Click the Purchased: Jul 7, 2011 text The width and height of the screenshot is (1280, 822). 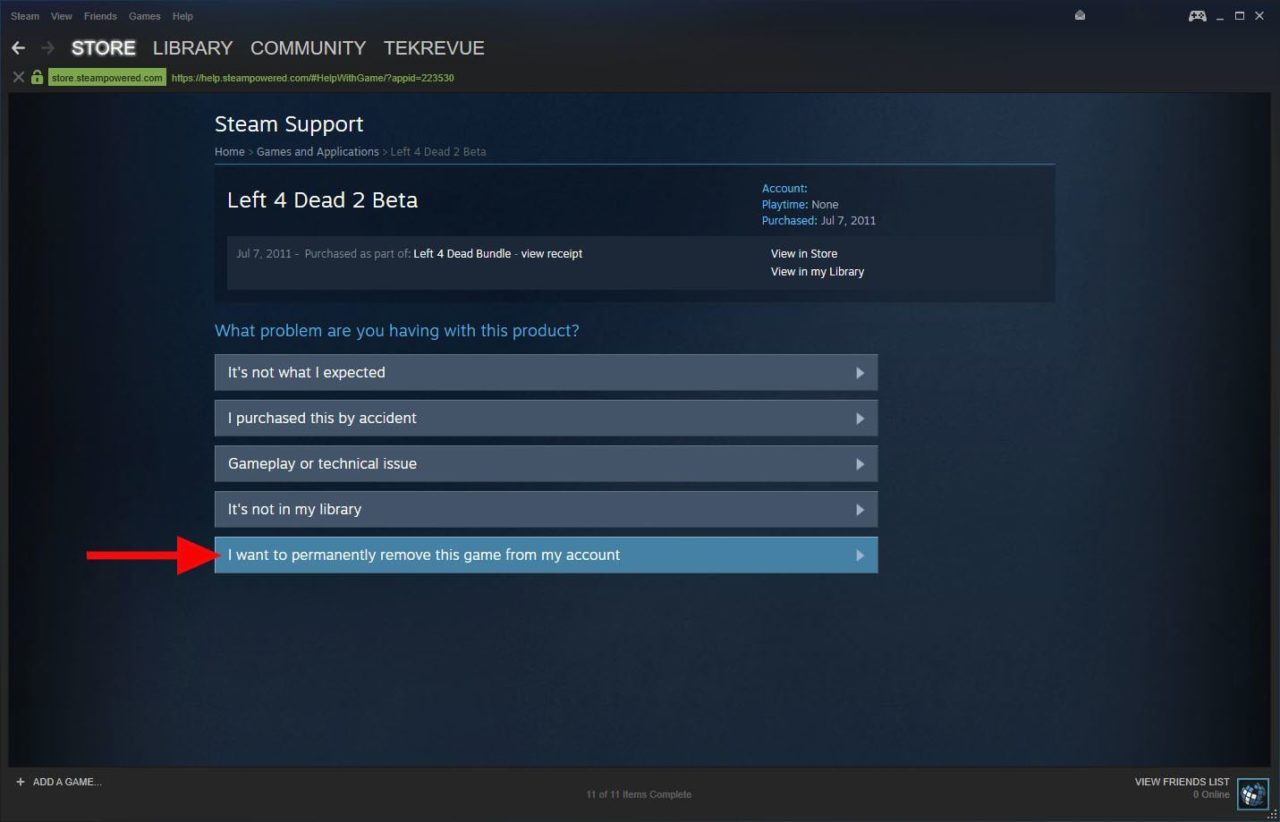[819, 220]
